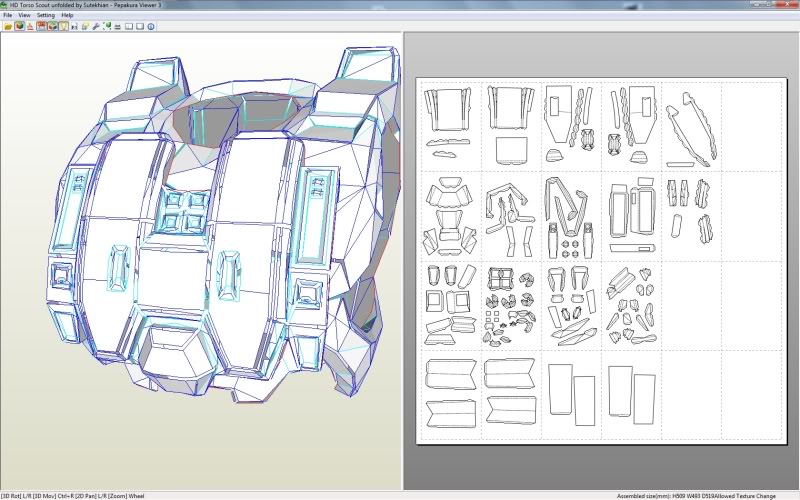Screen dimensions: 800x500
Task: Click the blue info circle icon
Action: [x=151, y=27]
